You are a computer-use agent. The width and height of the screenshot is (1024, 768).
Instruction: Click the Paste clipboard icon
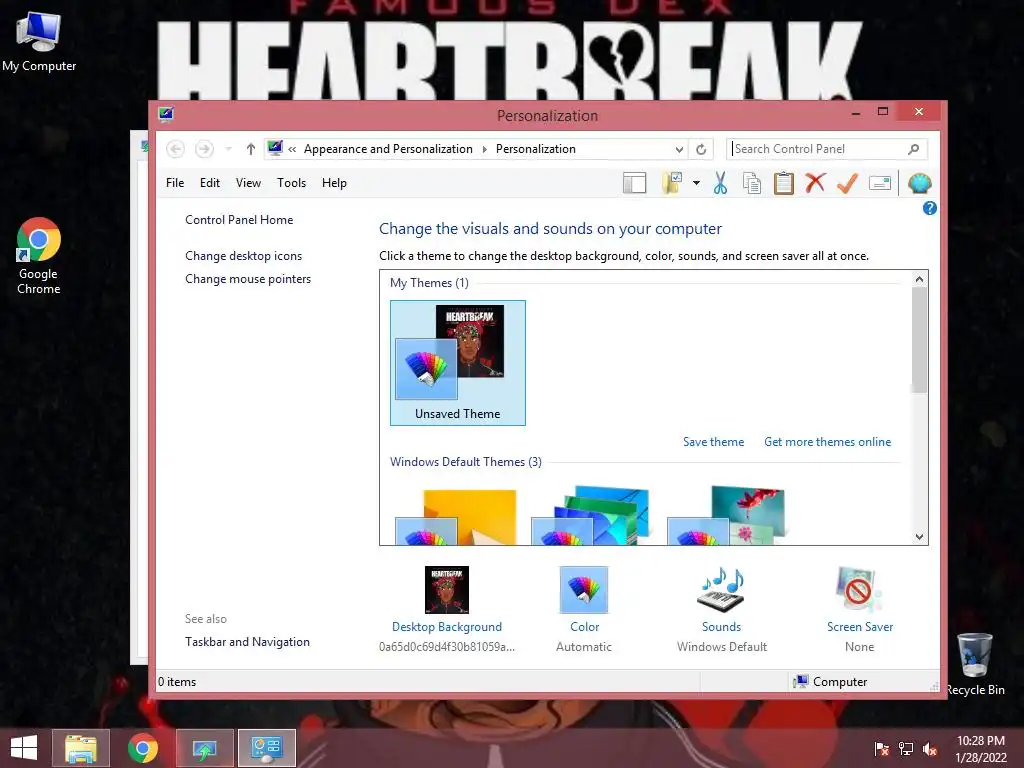pos(784,184)
